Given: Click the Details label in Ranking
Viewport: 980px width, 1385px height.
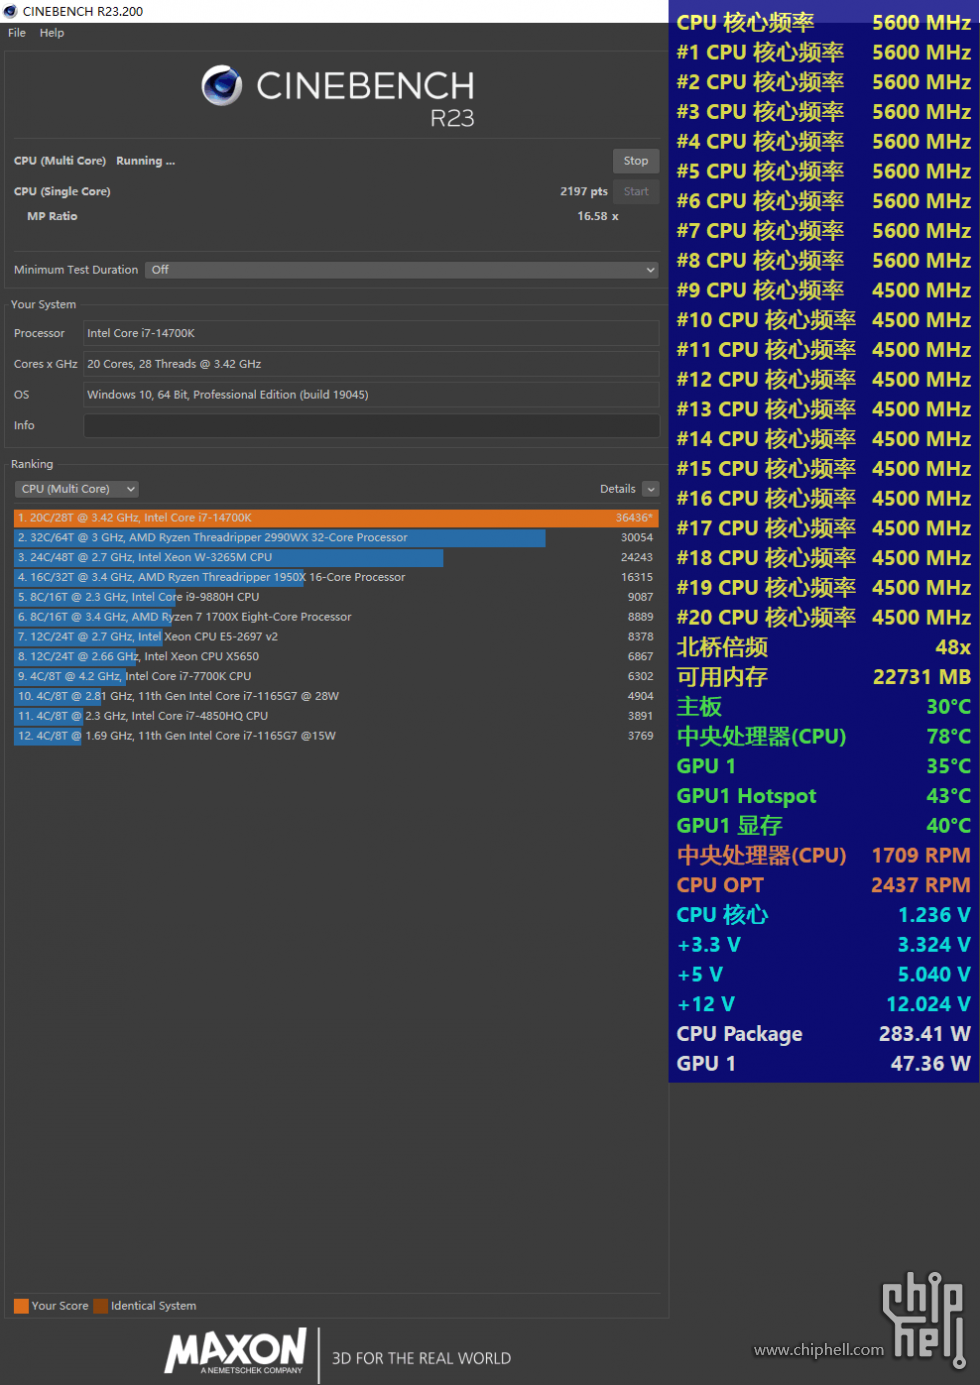Looking at the screenshot, I should 617,489.
